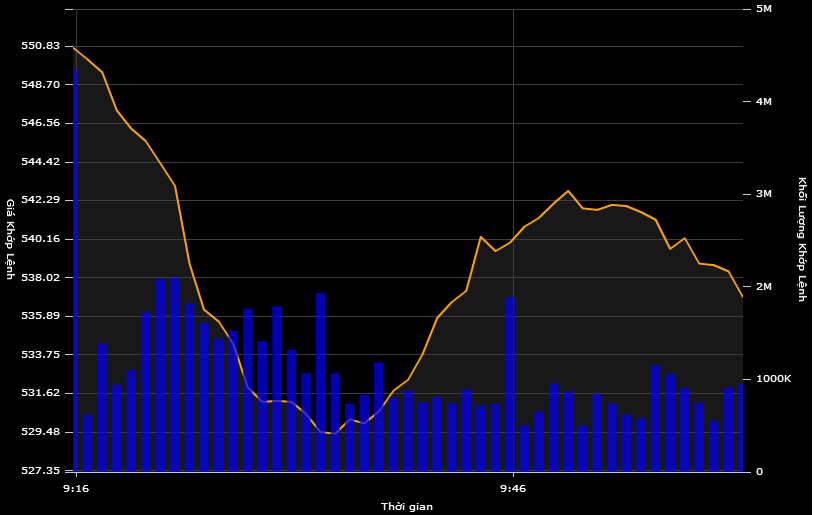The width and height of the screenshot is (814, 515).
Task: Click the 533.75 price axis label
Action: point(41,354)
